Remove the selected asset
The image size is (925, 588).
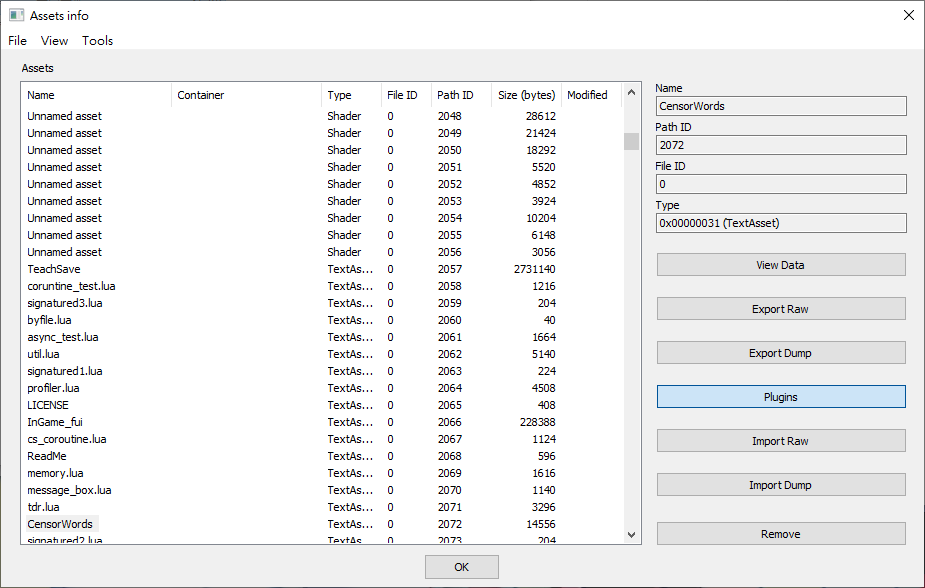coord(780,534)
